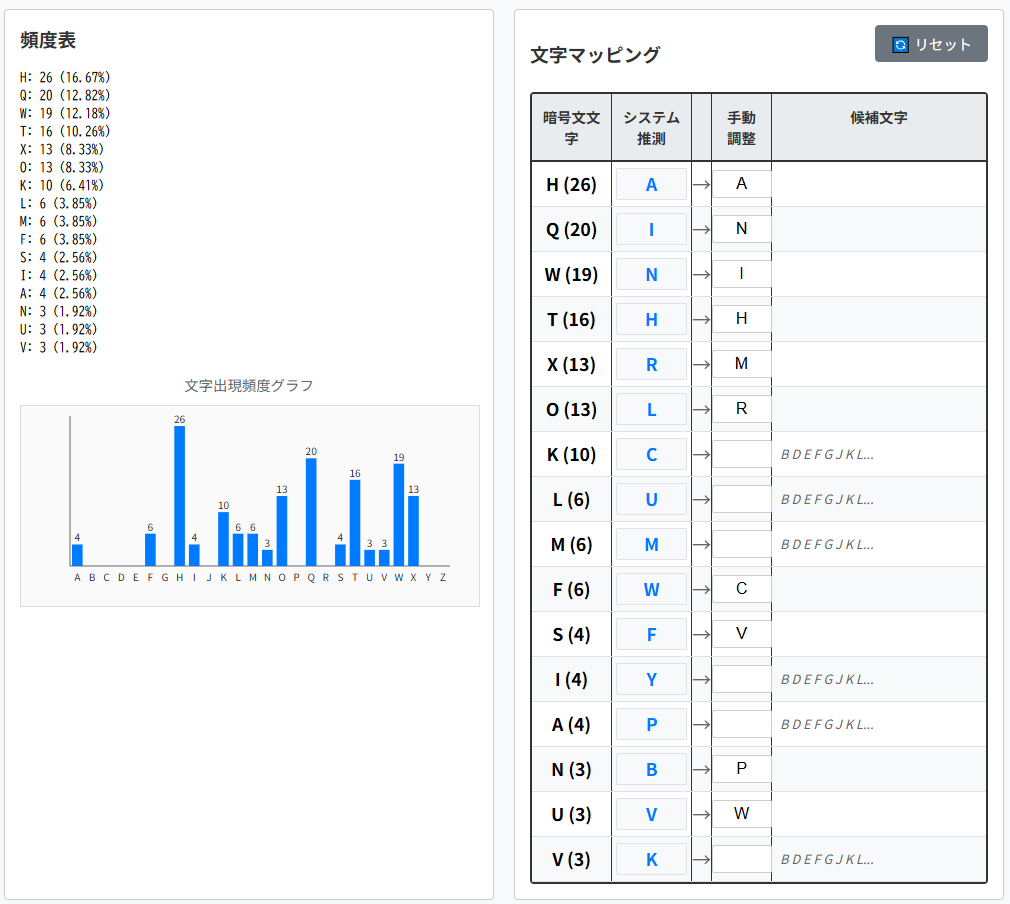Click the tallest bar labeled 26 in the graph
Image resolution: width=1010 pixels, height=904 pixels.
point(180,496)
